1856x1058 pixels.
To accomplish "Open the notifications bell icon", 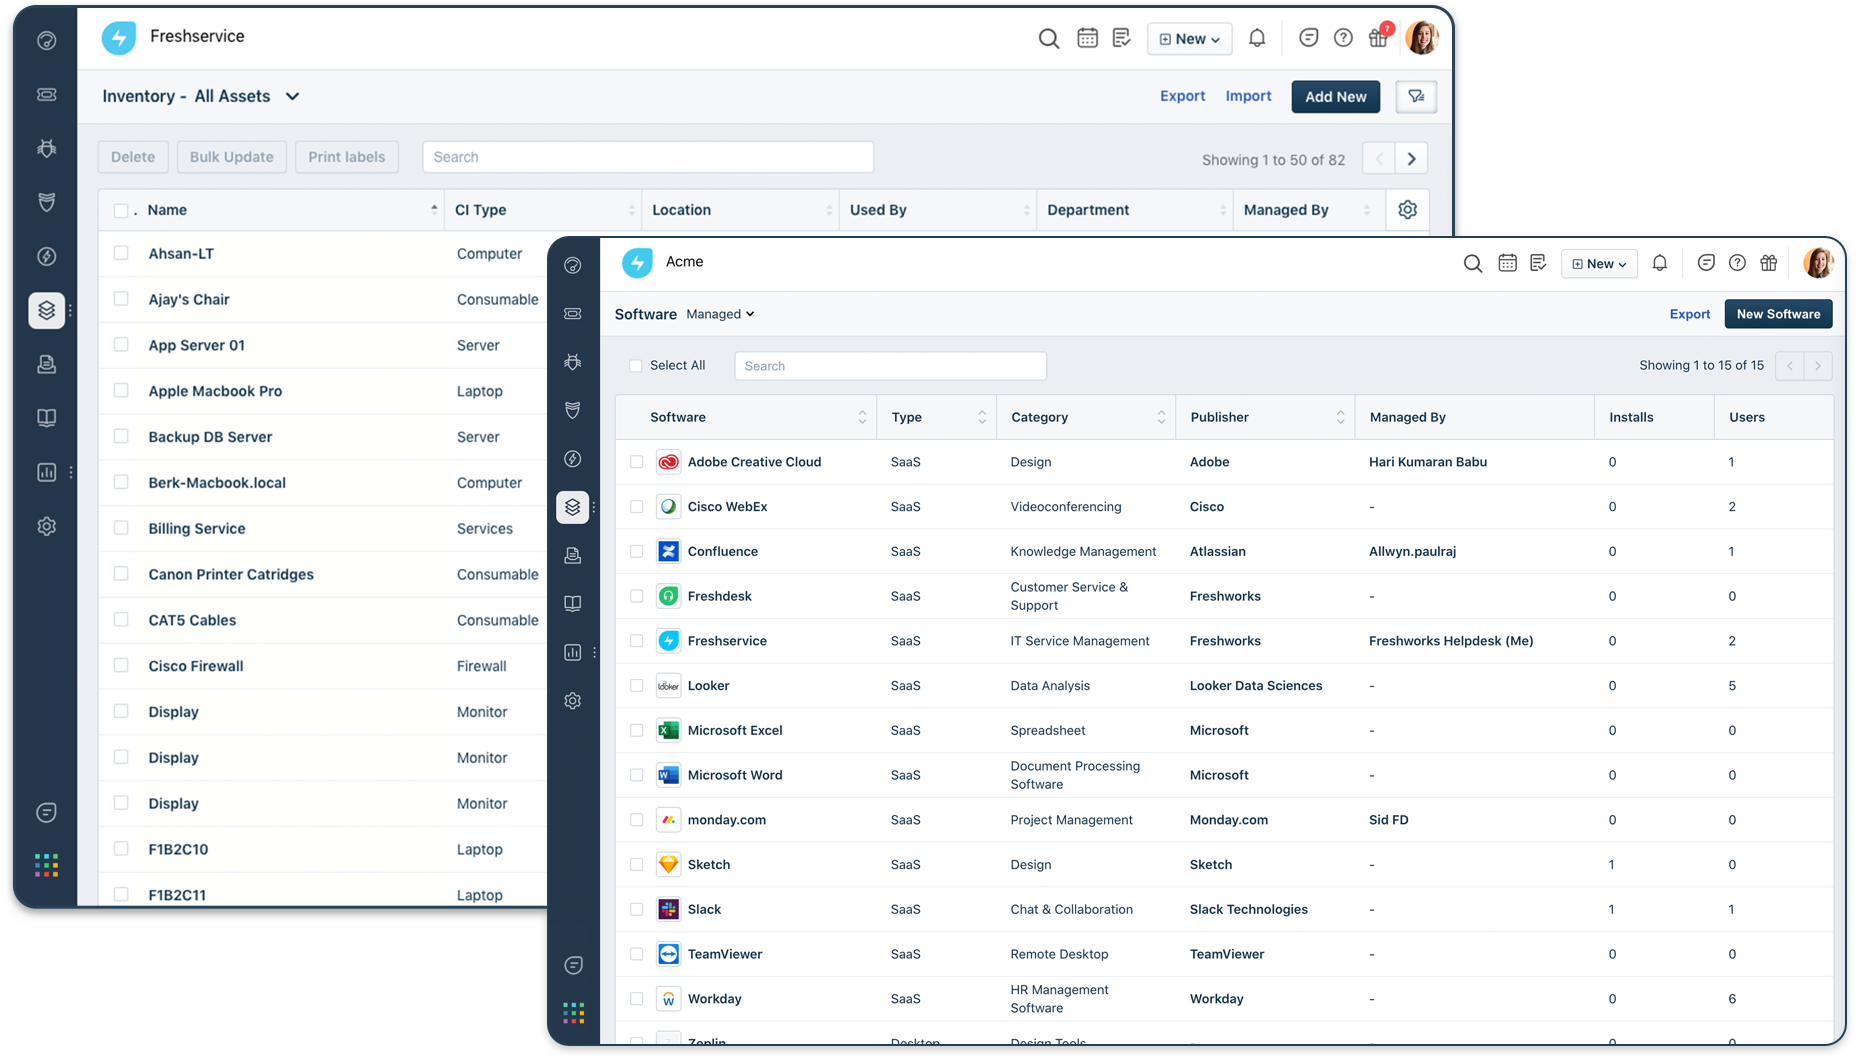I will tap(1660, 263).
